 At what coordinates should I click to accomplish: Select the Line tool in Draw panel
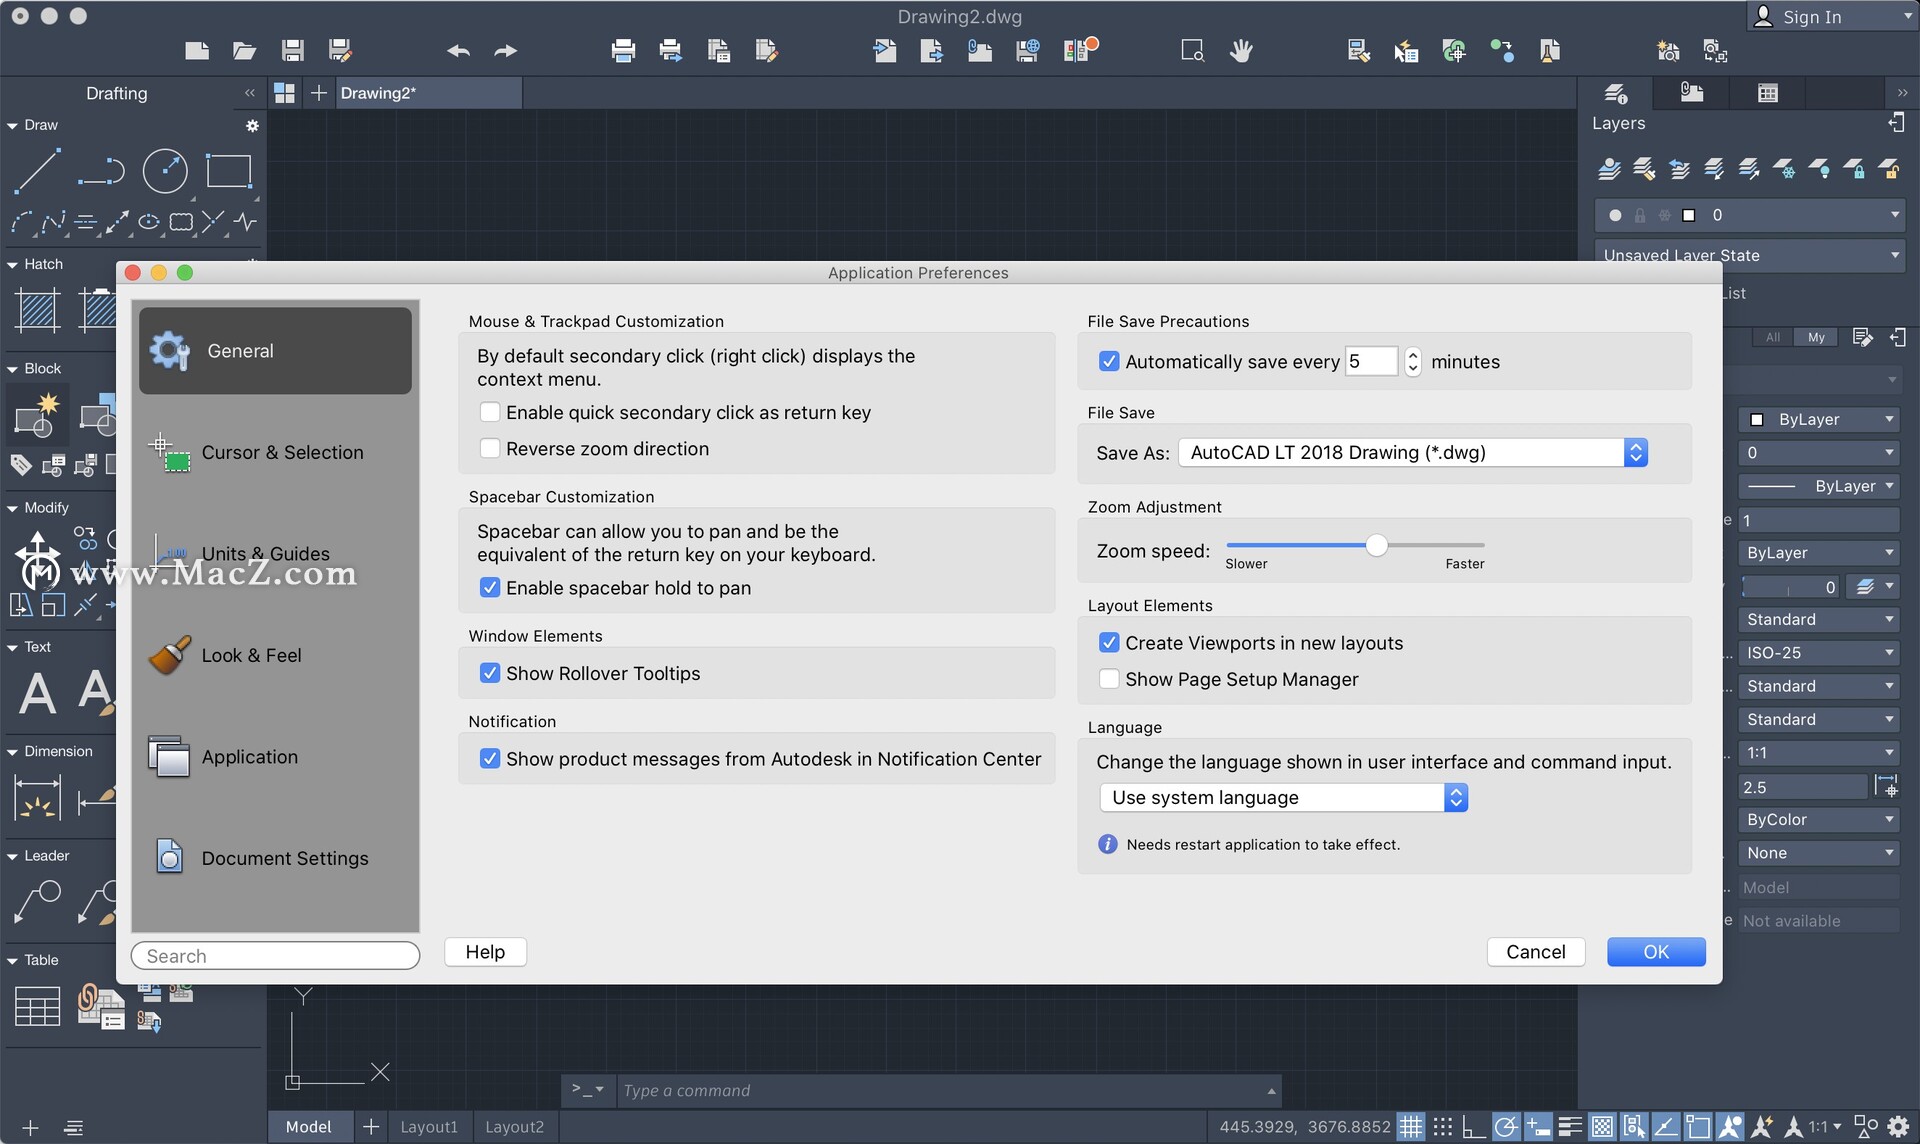click(x=37, y=171)
